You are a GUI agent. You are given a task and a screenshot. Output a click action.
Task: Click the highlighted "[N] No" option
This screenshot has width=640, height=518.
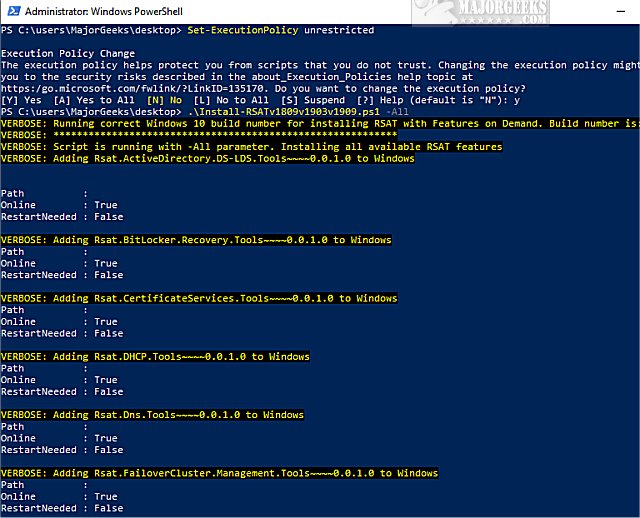[x=163, y=100]
